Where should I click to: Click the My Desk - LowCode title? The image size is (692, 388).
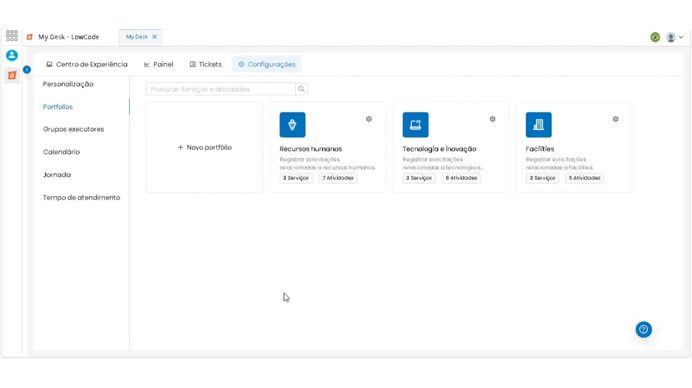69,37
